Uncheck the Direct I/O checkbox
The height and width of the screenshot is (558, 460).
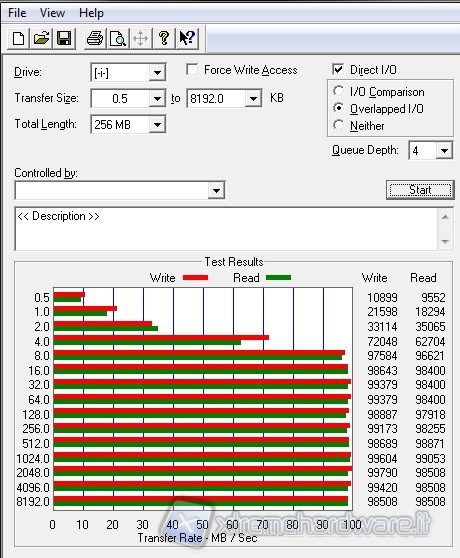click(x=338, y=69)
